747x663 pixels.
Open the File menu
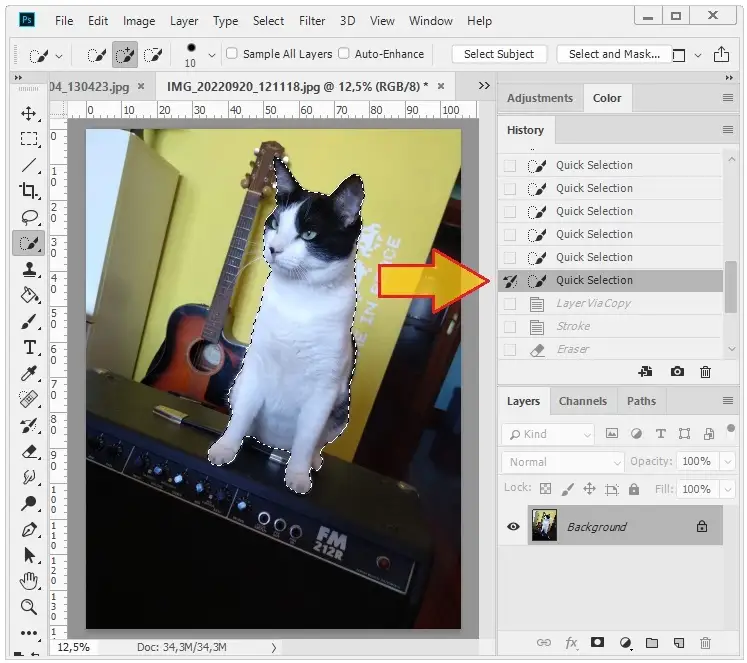tap(64, 21)
